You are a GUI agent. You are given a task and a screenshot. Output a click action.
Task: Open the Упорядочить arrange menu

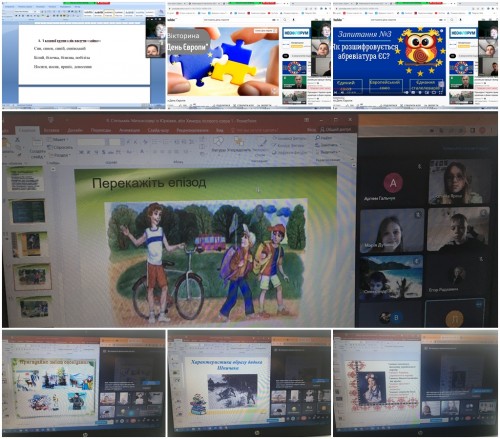pyautogui.click(x=239, y=144)
